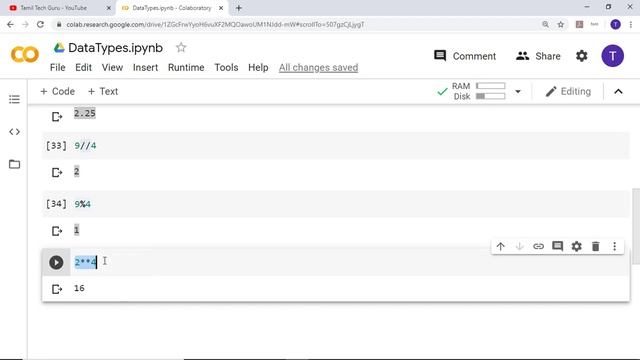Viewport: 640px width, 360px height.
Task: Open the Tools menu
Action: point(226,67)
